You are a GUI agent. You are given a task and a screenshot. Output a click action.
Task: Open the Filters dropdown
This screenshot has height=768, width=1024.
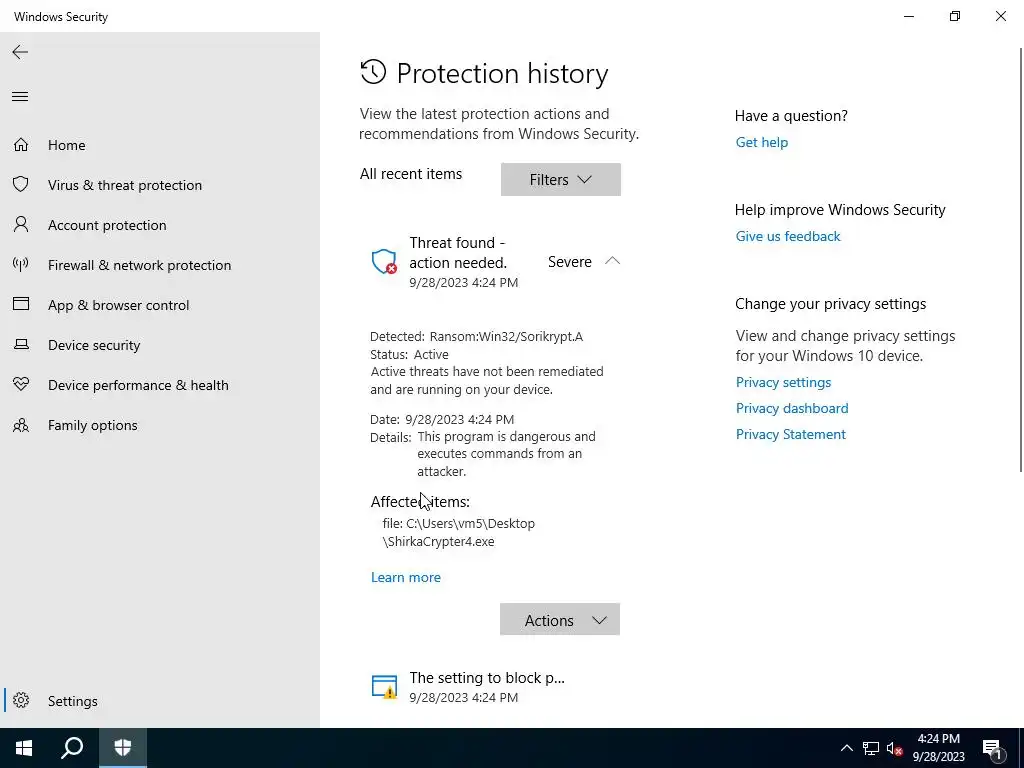click(x=560, y=180)
